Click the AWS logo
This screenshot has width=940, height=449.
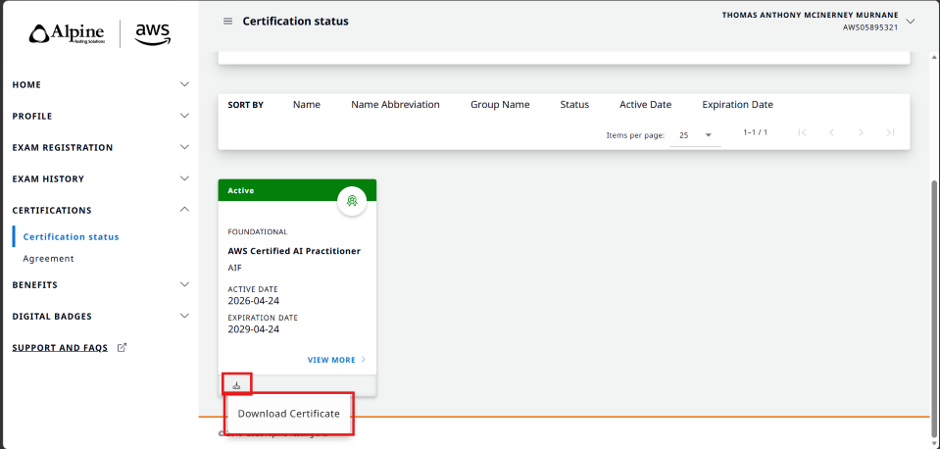(153, 34)
